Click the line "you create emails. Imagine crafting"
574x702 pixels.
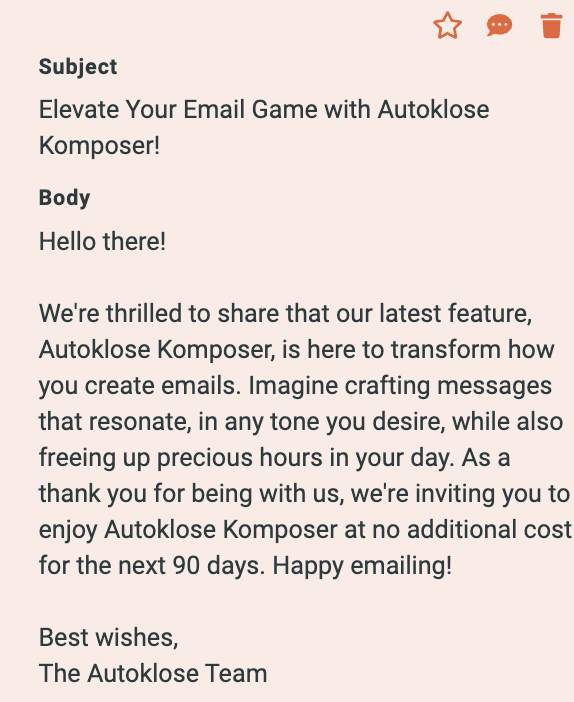tap(296, 386)
